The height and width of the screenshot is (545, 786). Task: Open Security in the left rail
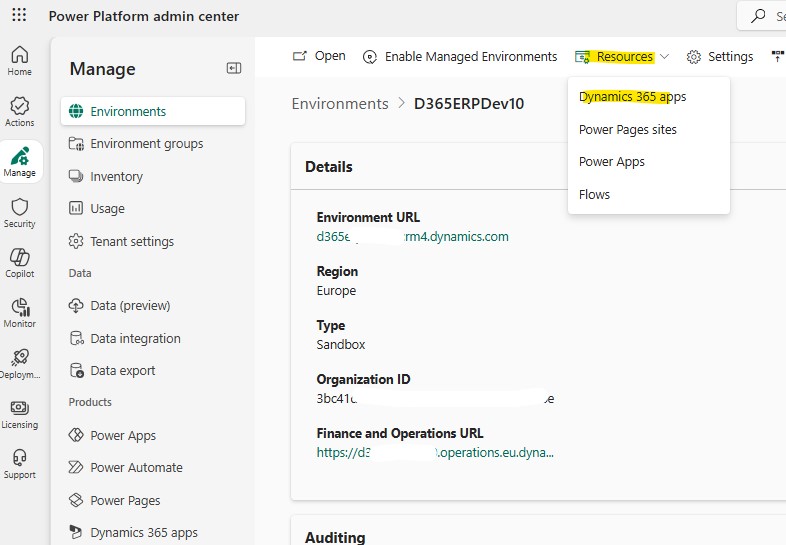click(20, 213)
